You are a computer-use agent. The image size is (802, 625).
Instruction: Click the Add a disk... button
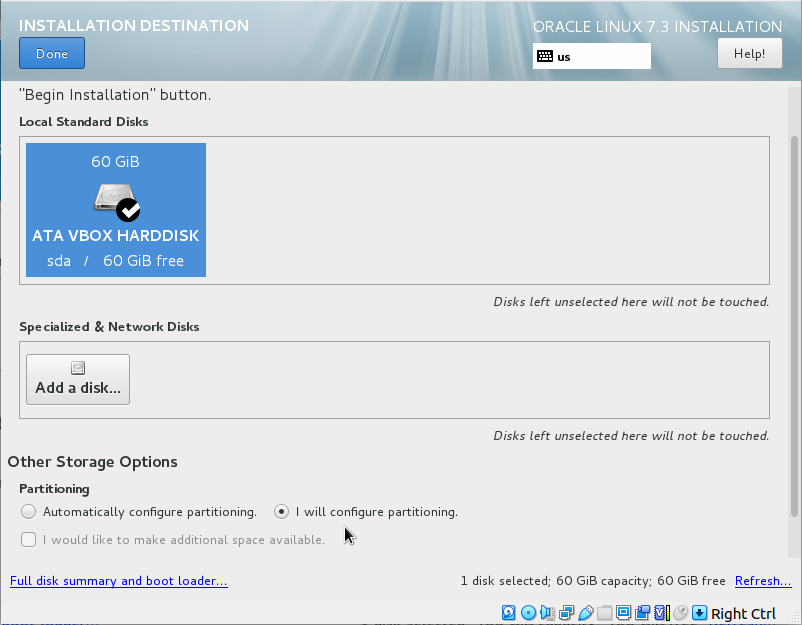[x=78, y=380]
